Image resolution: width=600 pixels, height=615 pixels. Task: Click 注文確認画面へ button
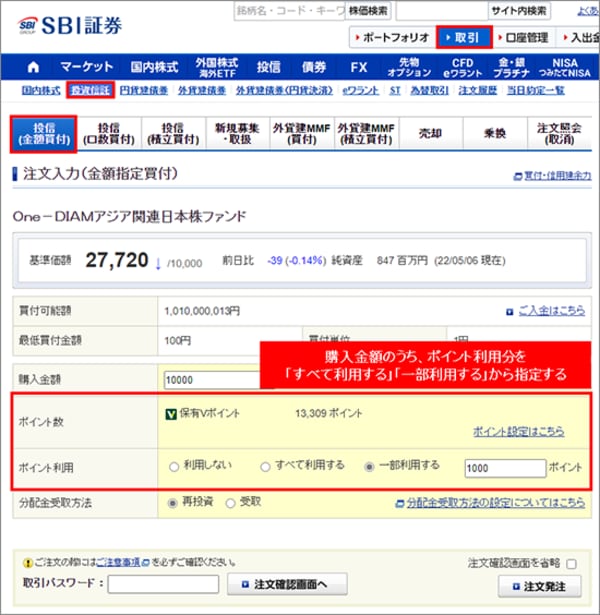287,584
